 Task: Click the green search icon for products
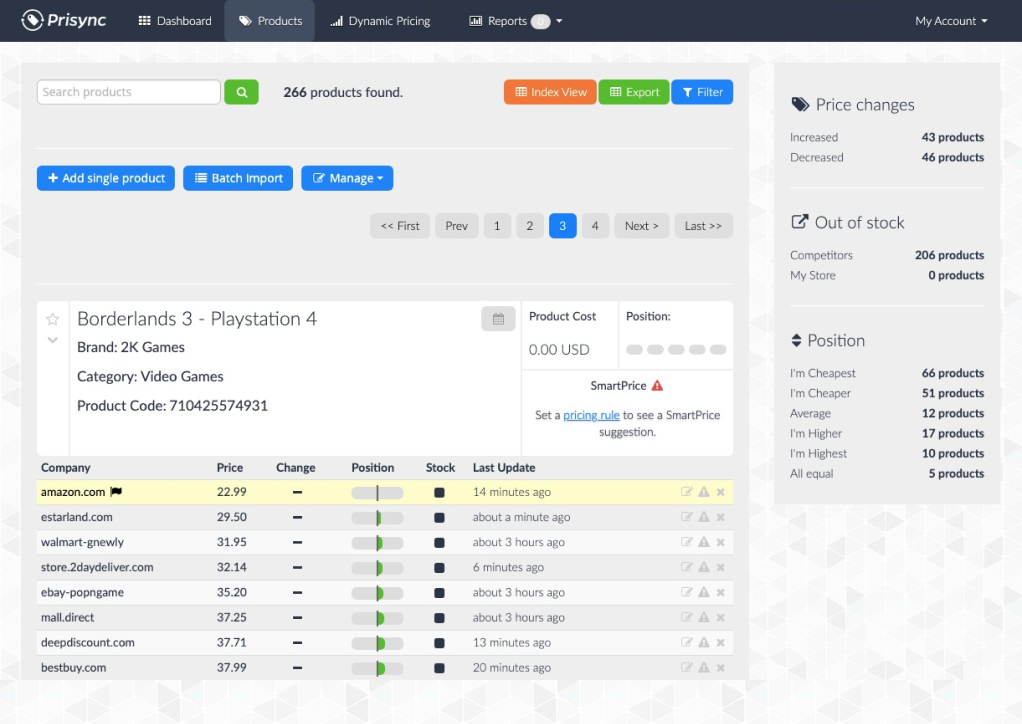coord(241,91)
